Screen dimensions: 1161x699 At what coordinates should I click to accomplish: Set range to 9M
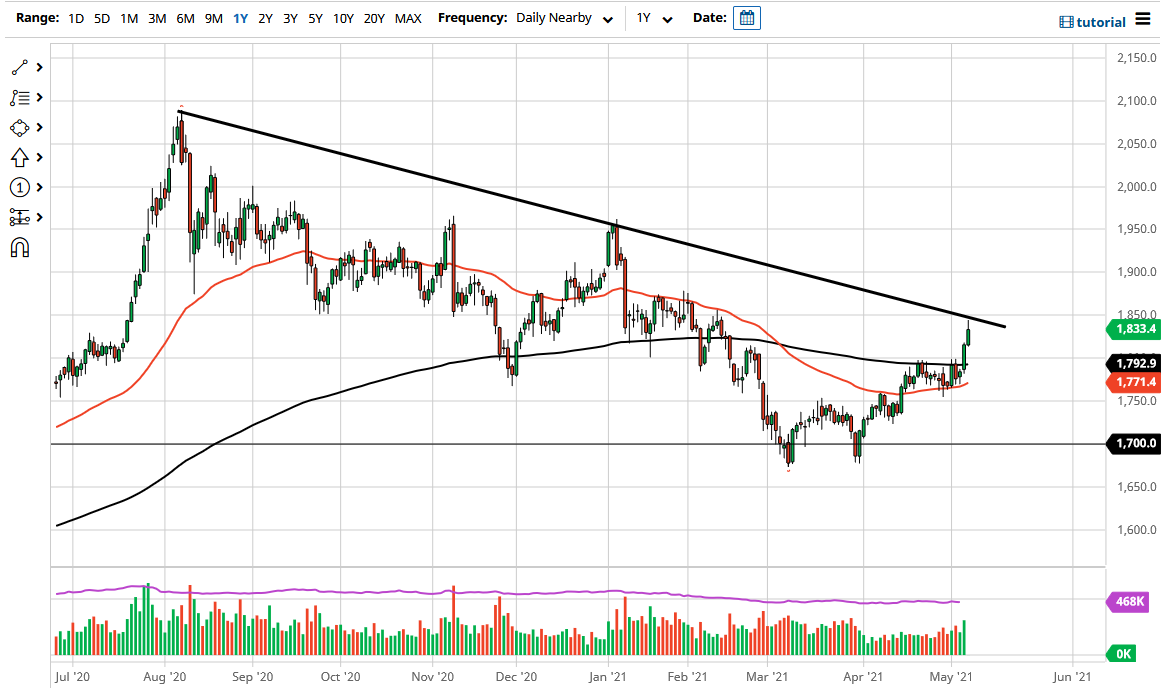click(213, 19)
